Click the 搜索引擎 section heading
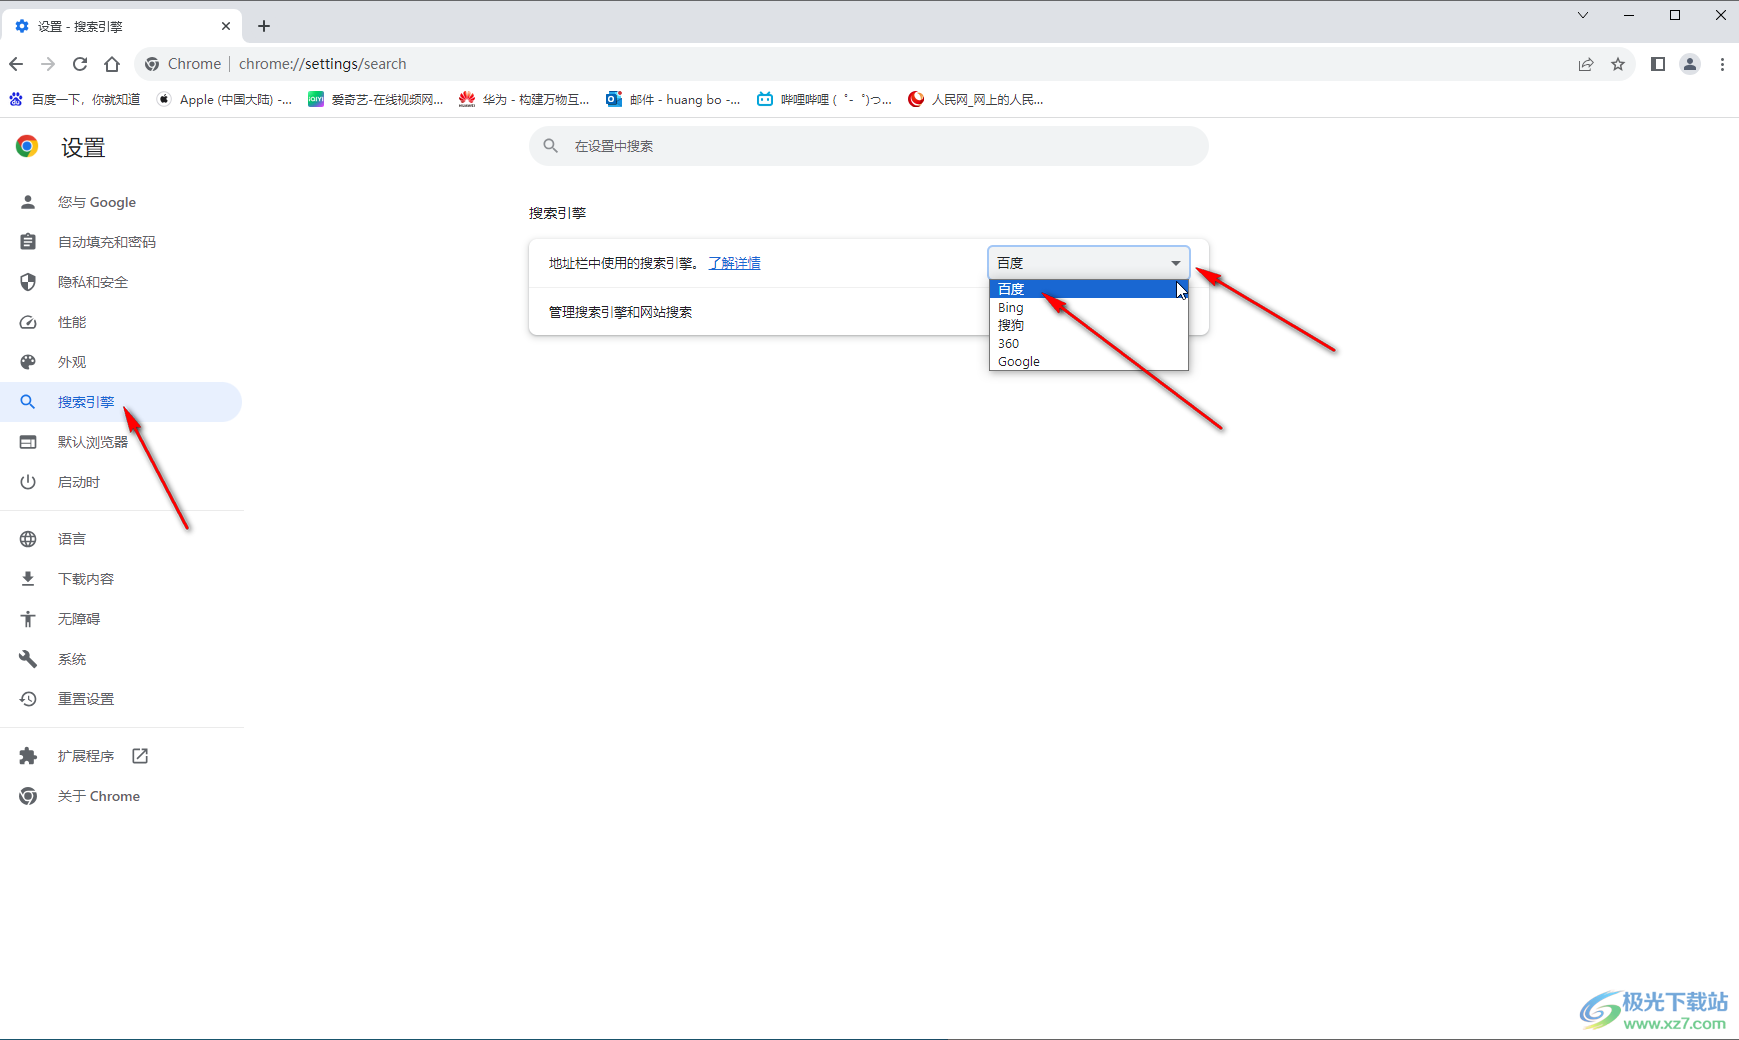The image size is (1739, 1040). click(x=557, y=213)
